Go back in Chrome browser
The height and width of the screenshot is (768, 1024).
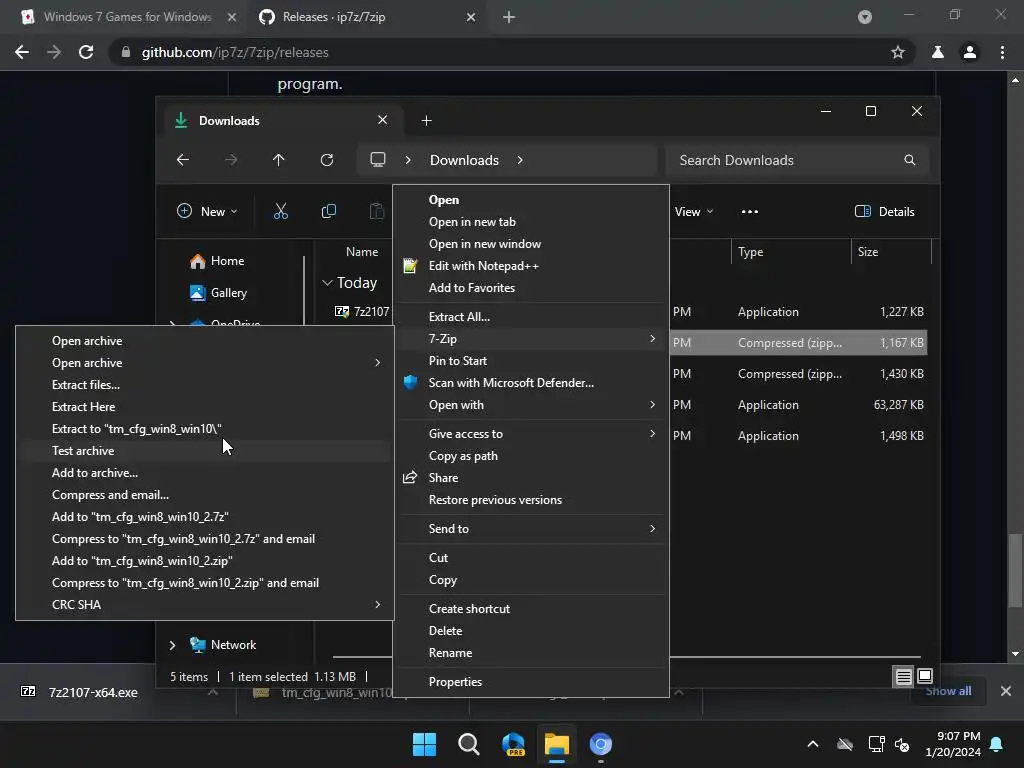[x=22, y=52]
